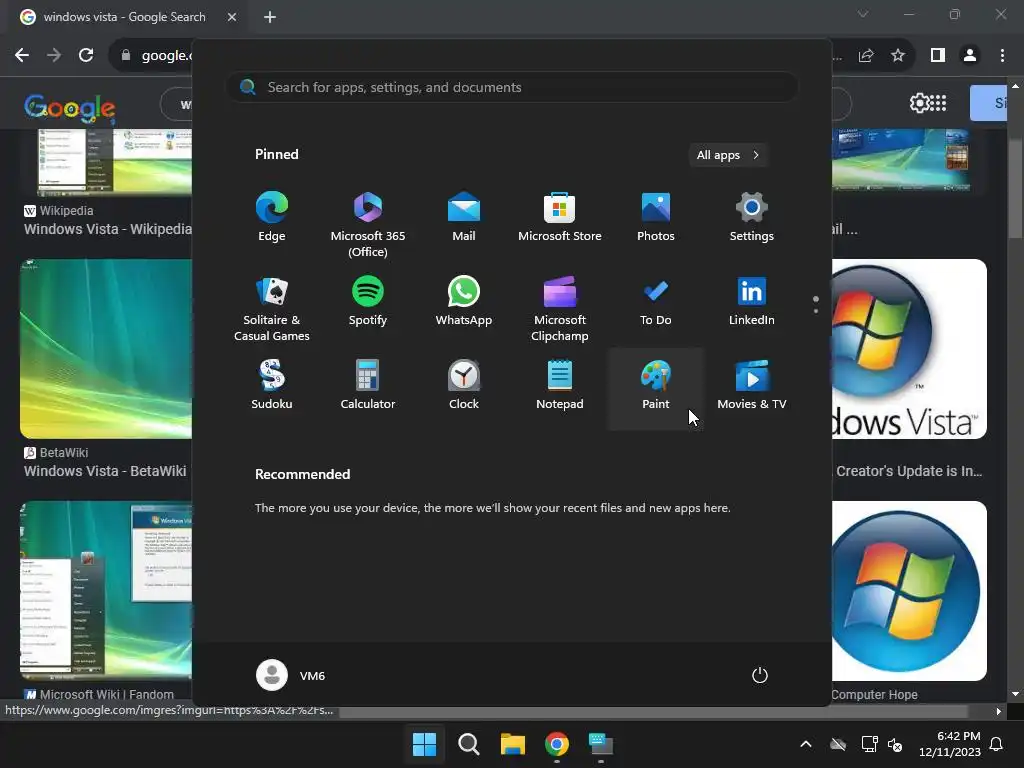Click the Windows Start button on taskbar
The image size is (1024, 768).
(x=424, y=744)
